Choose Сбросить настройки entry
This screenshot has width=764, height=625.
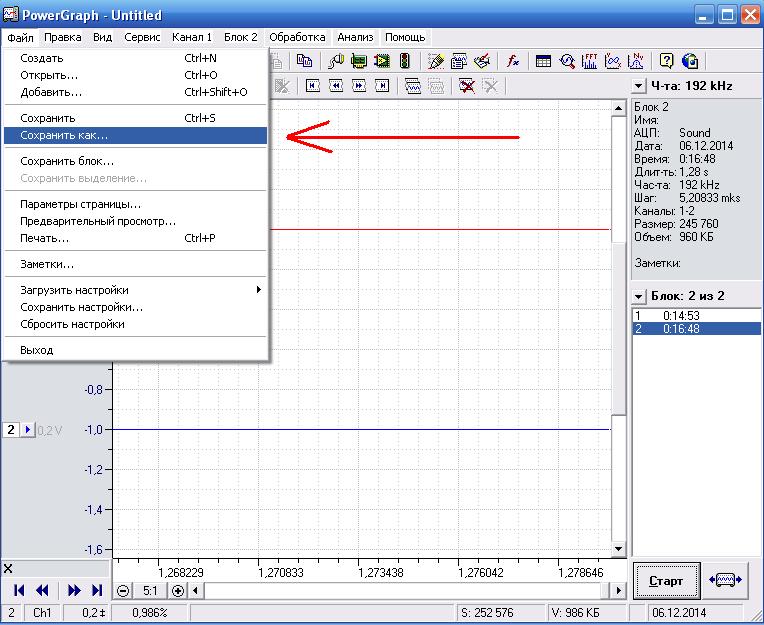point(135,324)
